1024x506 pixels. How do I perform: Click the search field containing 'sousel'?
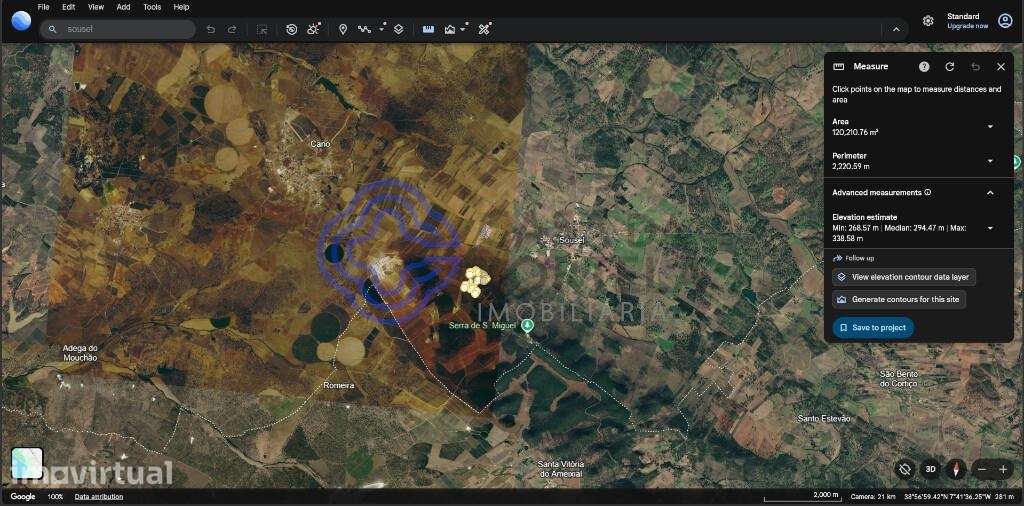pyautogui.click(x=118, y=29)
